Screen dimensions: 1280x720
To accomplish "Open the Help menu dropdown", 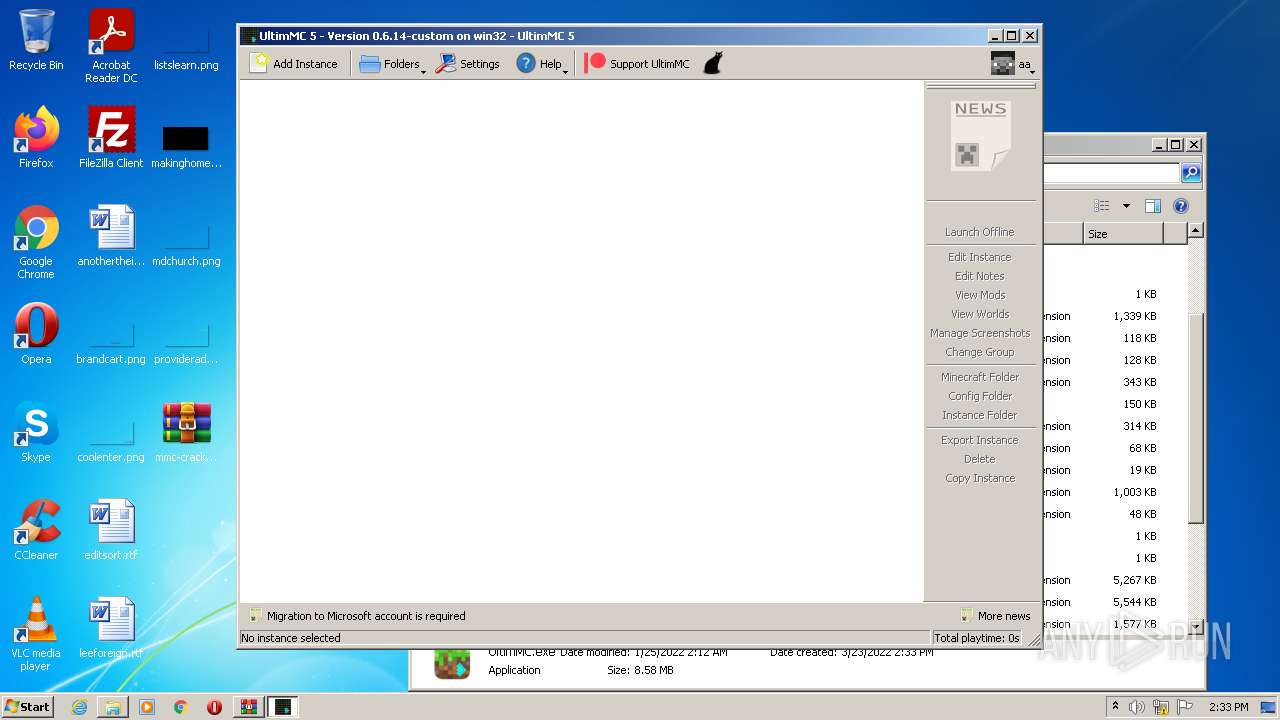I will (542, 64).
